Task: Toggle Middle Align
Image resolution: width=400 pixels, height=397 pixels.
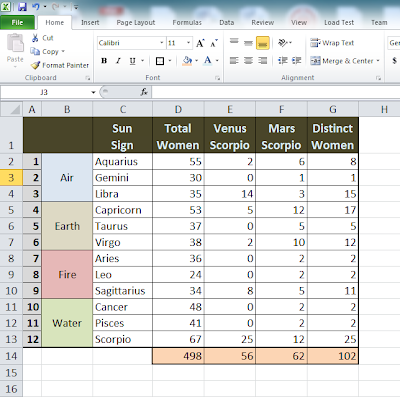Action: click(248, 43)
